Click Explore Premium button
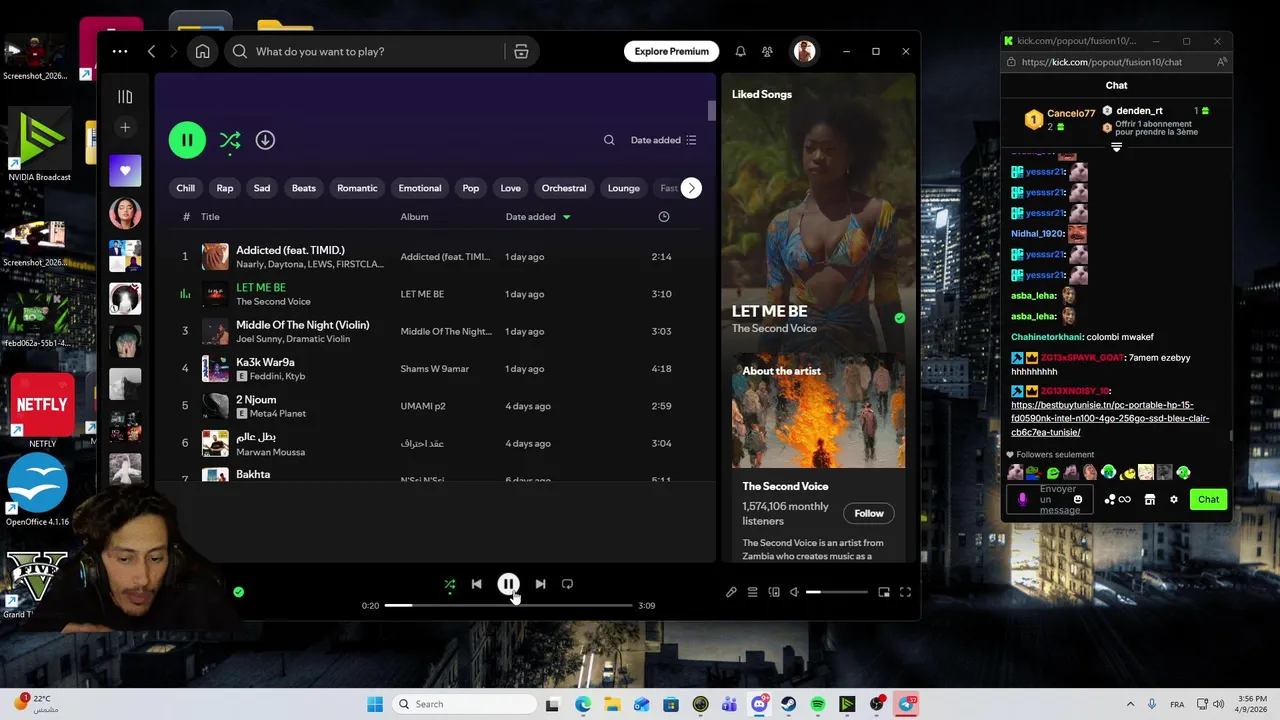Viewport: 1280px width, 720px height. tap(672, 51)
